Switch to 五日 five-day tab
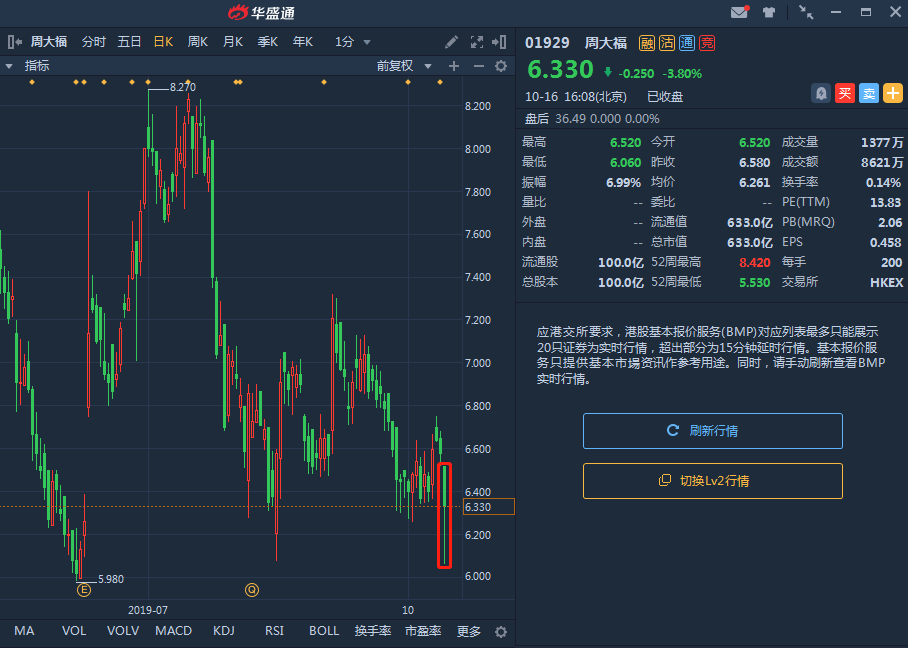The width and height of the screenshot is (908, 648). click(x=129, y=42)
